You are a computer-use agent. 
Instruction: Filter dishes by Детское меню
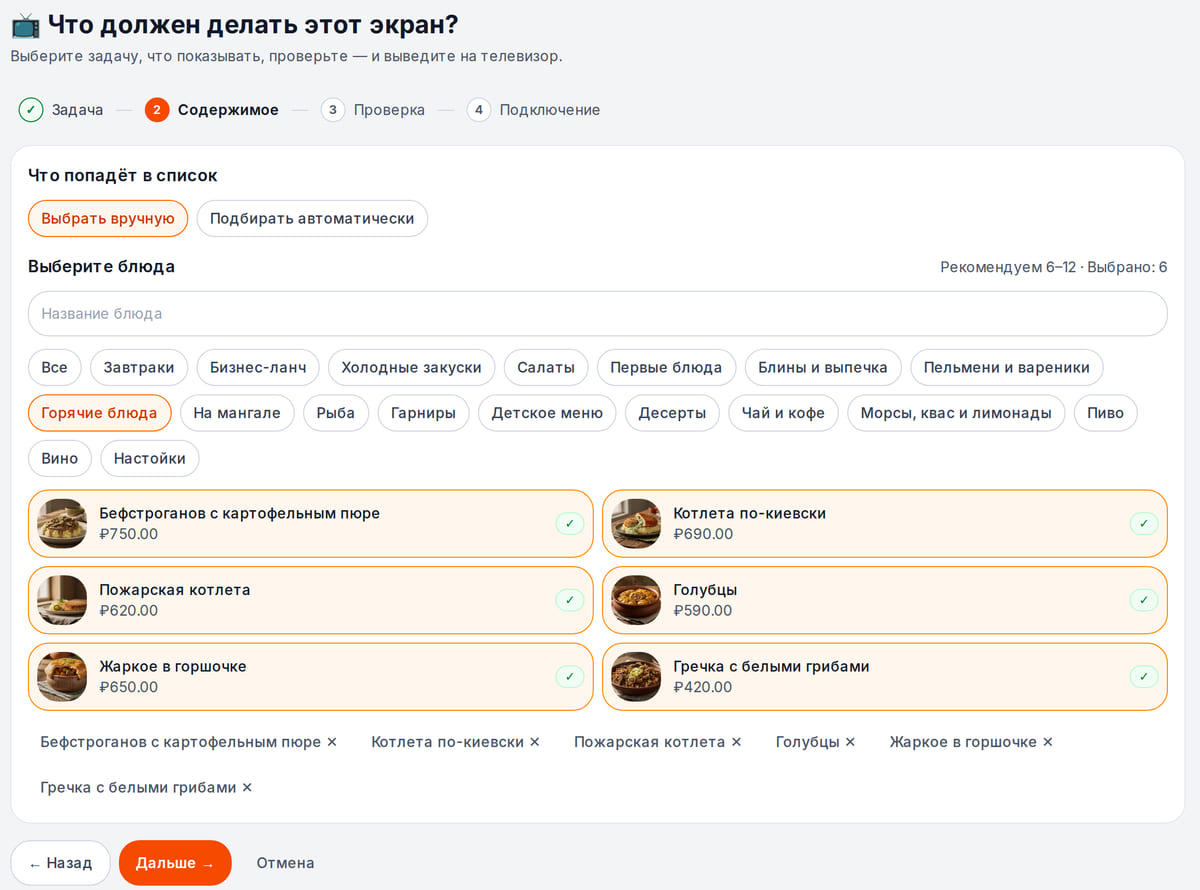pos(547,413)
